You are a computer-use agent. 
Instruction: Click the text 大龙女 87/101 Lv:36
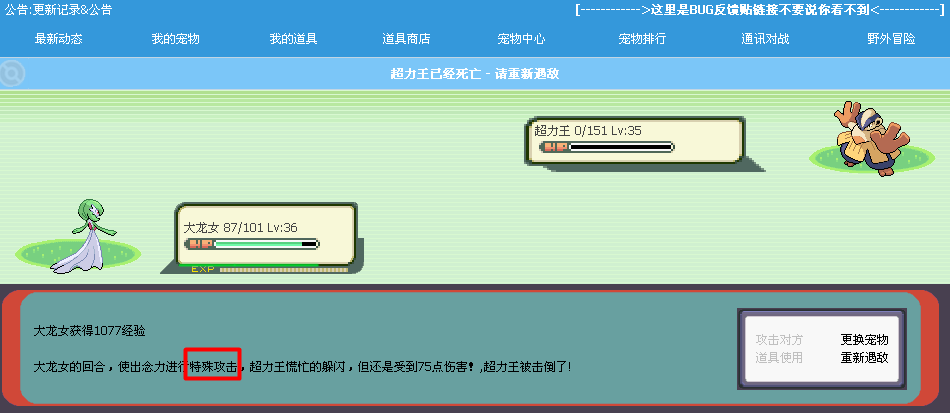[x=241, y=228]
